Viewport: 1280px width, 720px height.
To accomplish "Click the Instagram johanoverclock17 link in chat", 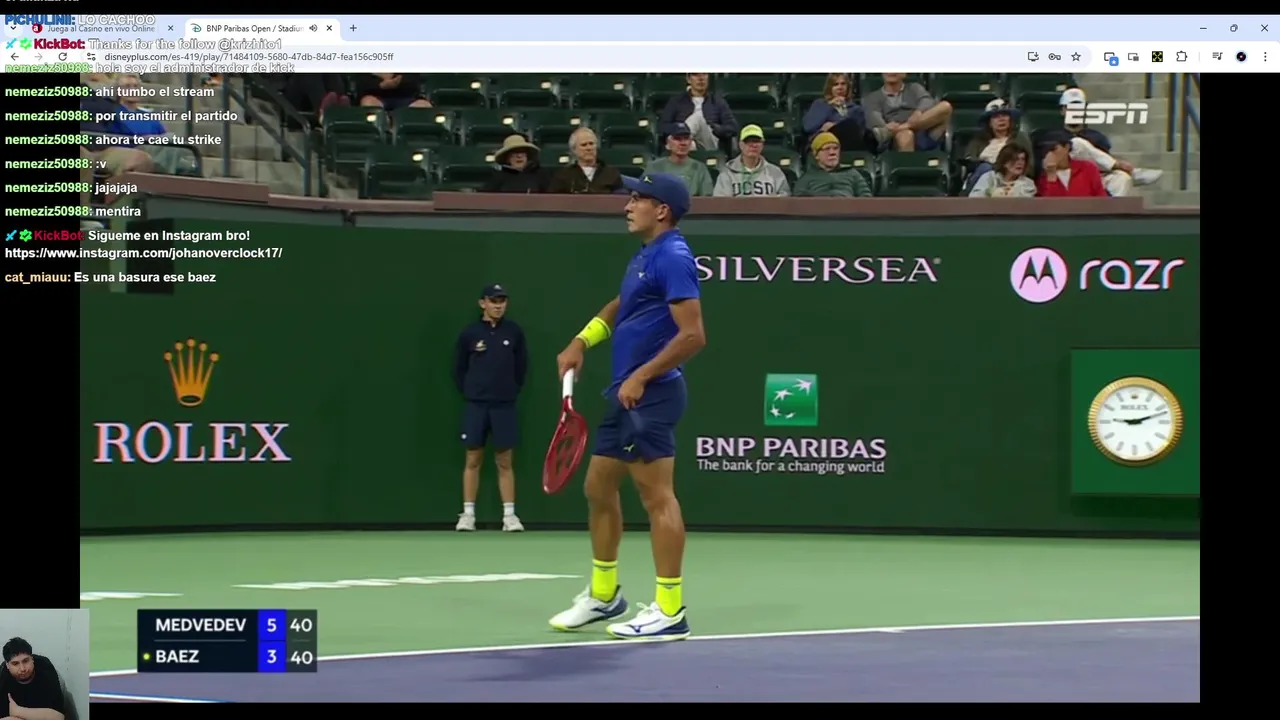I will [143, 253].
